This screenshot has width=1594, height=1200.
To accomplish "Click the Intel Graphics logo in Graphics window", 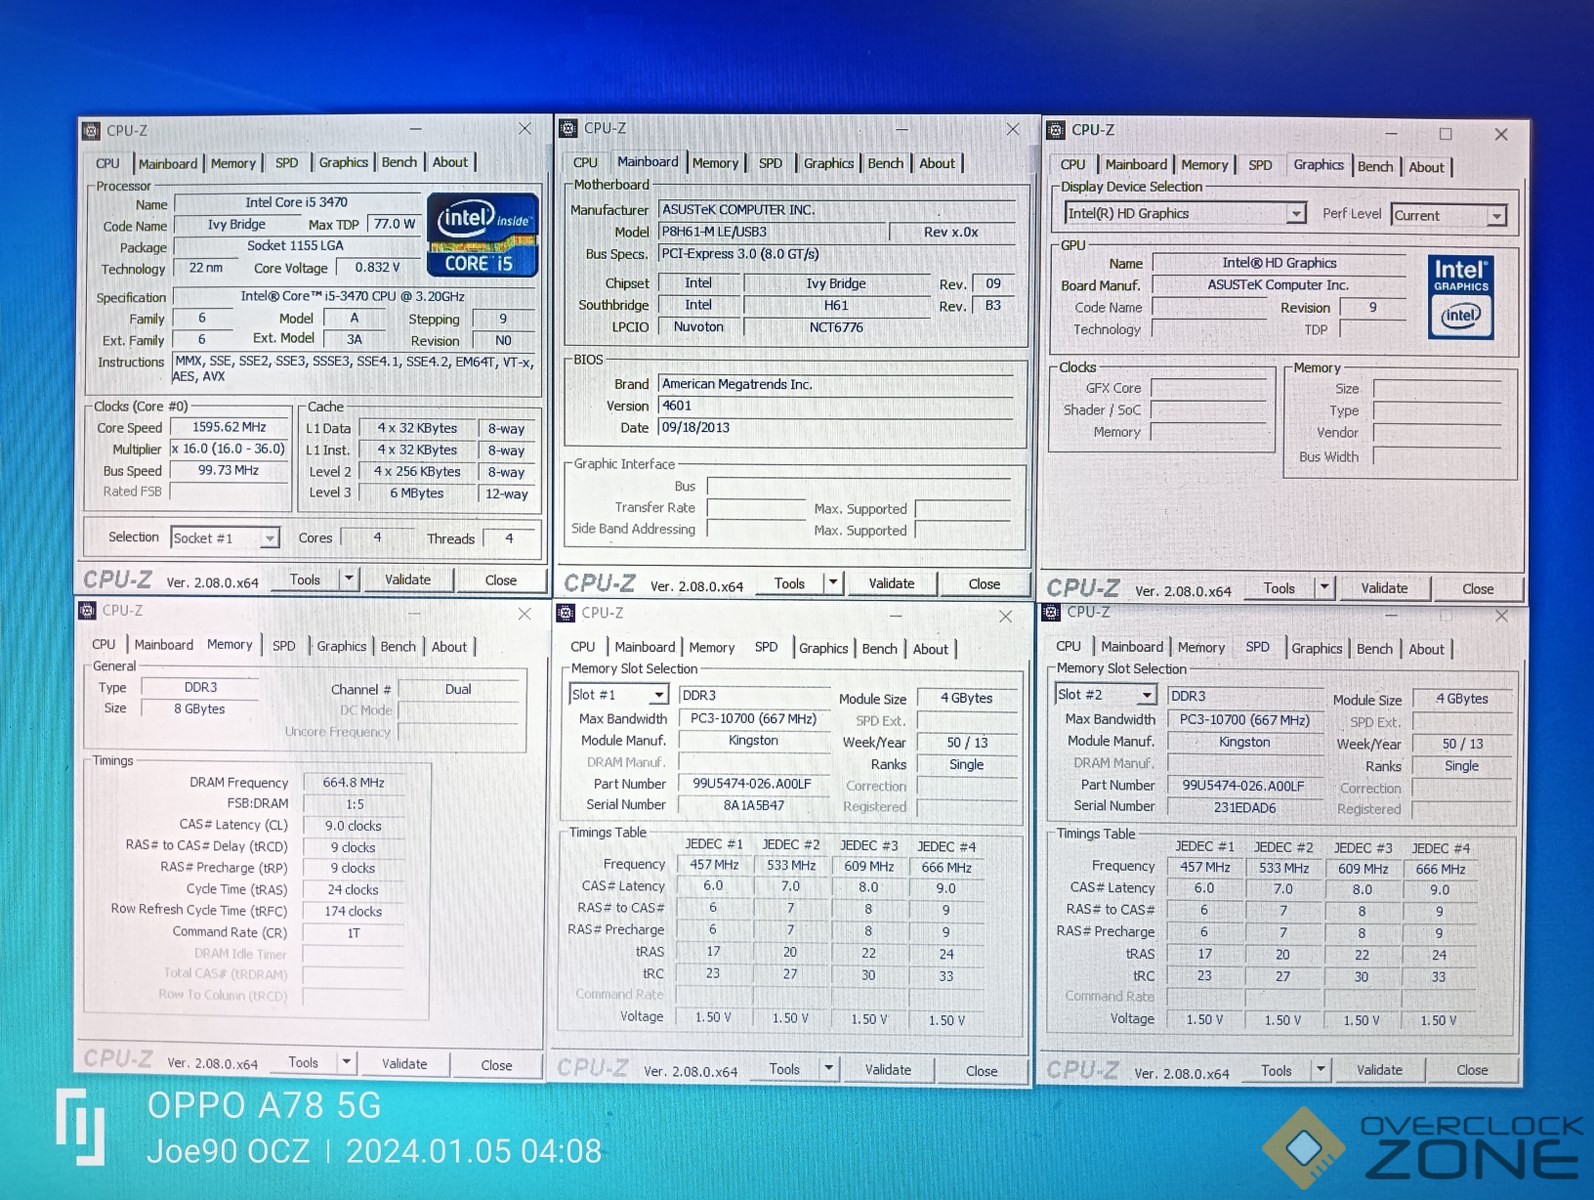I will tap(1460, 296).
